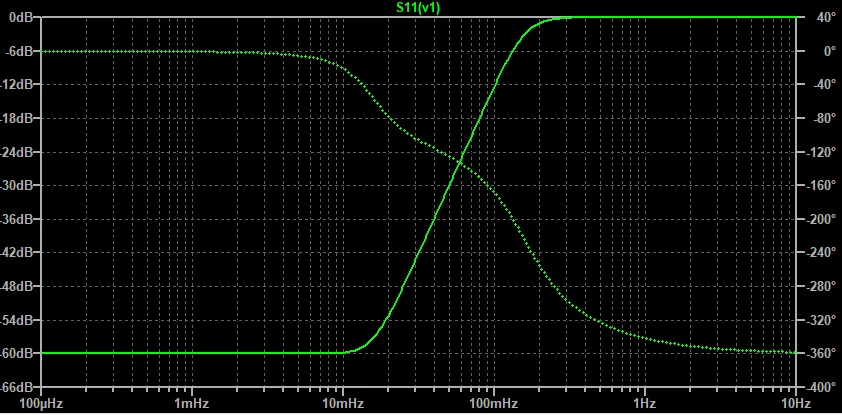Click the -240° phase axis label
Screen dimensions: 842x415
click(x=822, y=252)
